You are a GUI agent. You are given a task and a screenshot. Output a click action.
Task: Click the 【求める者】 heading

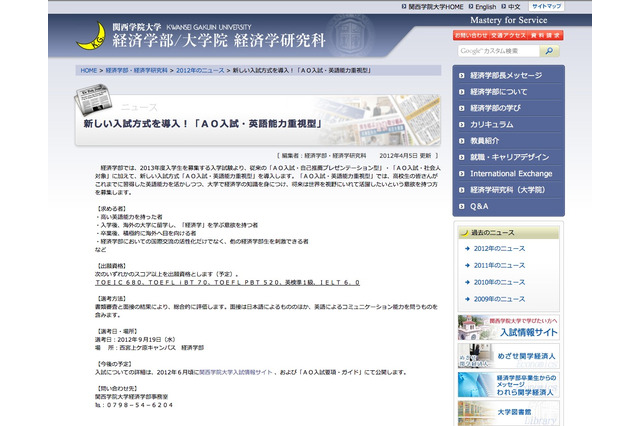click(111, 209)
